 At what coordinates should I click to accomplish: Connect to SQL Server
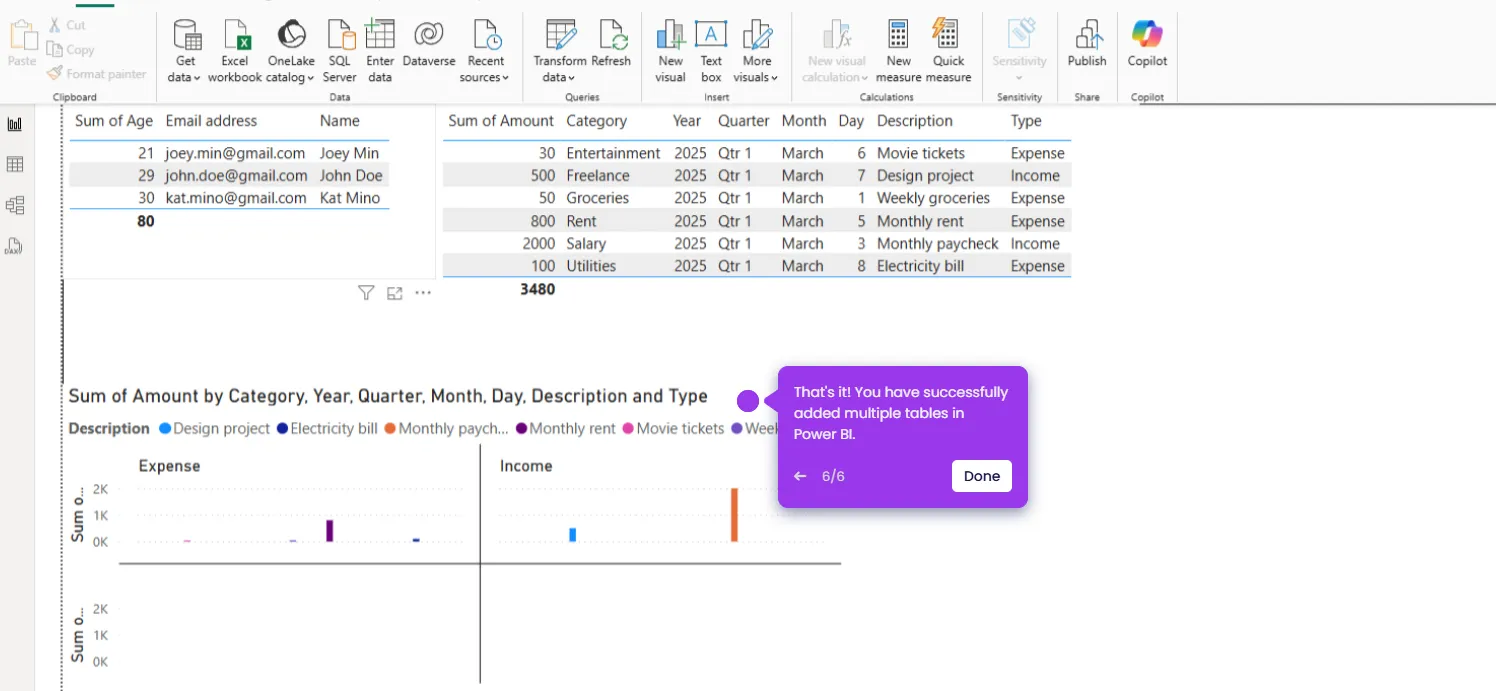(340, 51)
